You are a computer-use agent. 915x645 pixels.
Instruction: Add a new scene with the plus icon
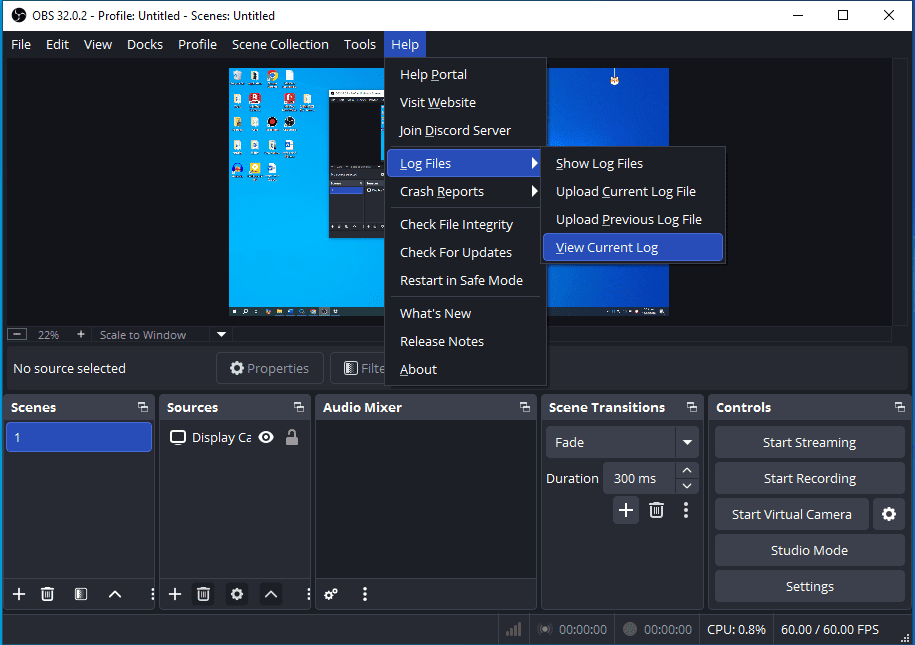[x=18, y=594]
